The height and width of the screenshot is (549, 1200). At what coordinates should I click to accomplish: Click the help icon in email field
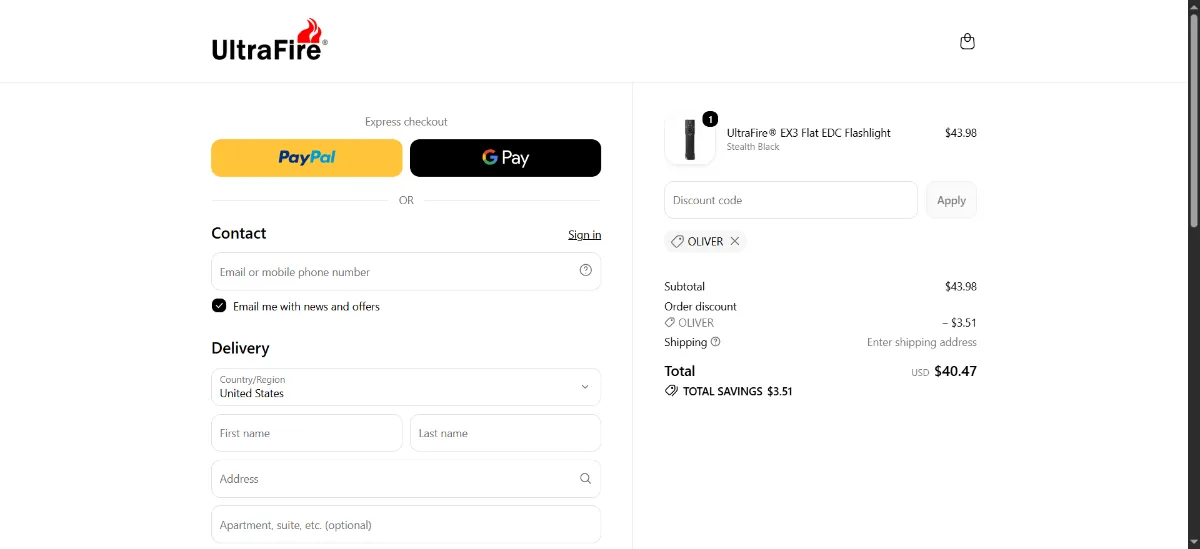pyautogui.click(x=586, y=270)
